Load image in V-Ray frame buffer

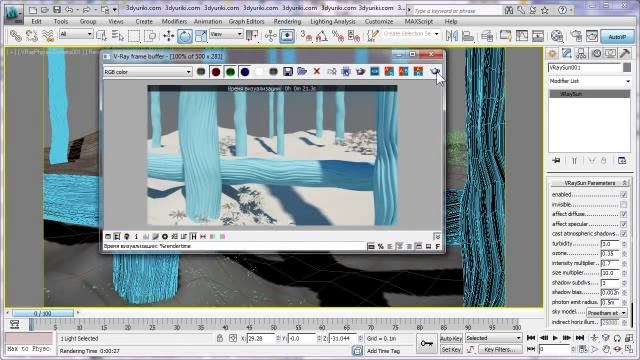[x=302, y=72]
